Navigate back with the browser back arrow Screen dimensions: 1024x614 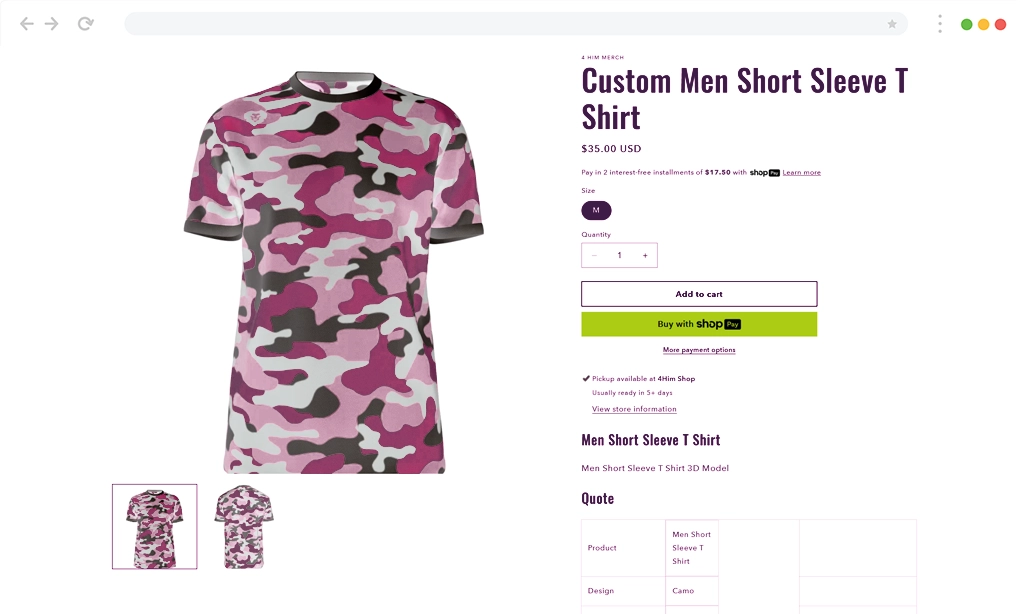27,23
